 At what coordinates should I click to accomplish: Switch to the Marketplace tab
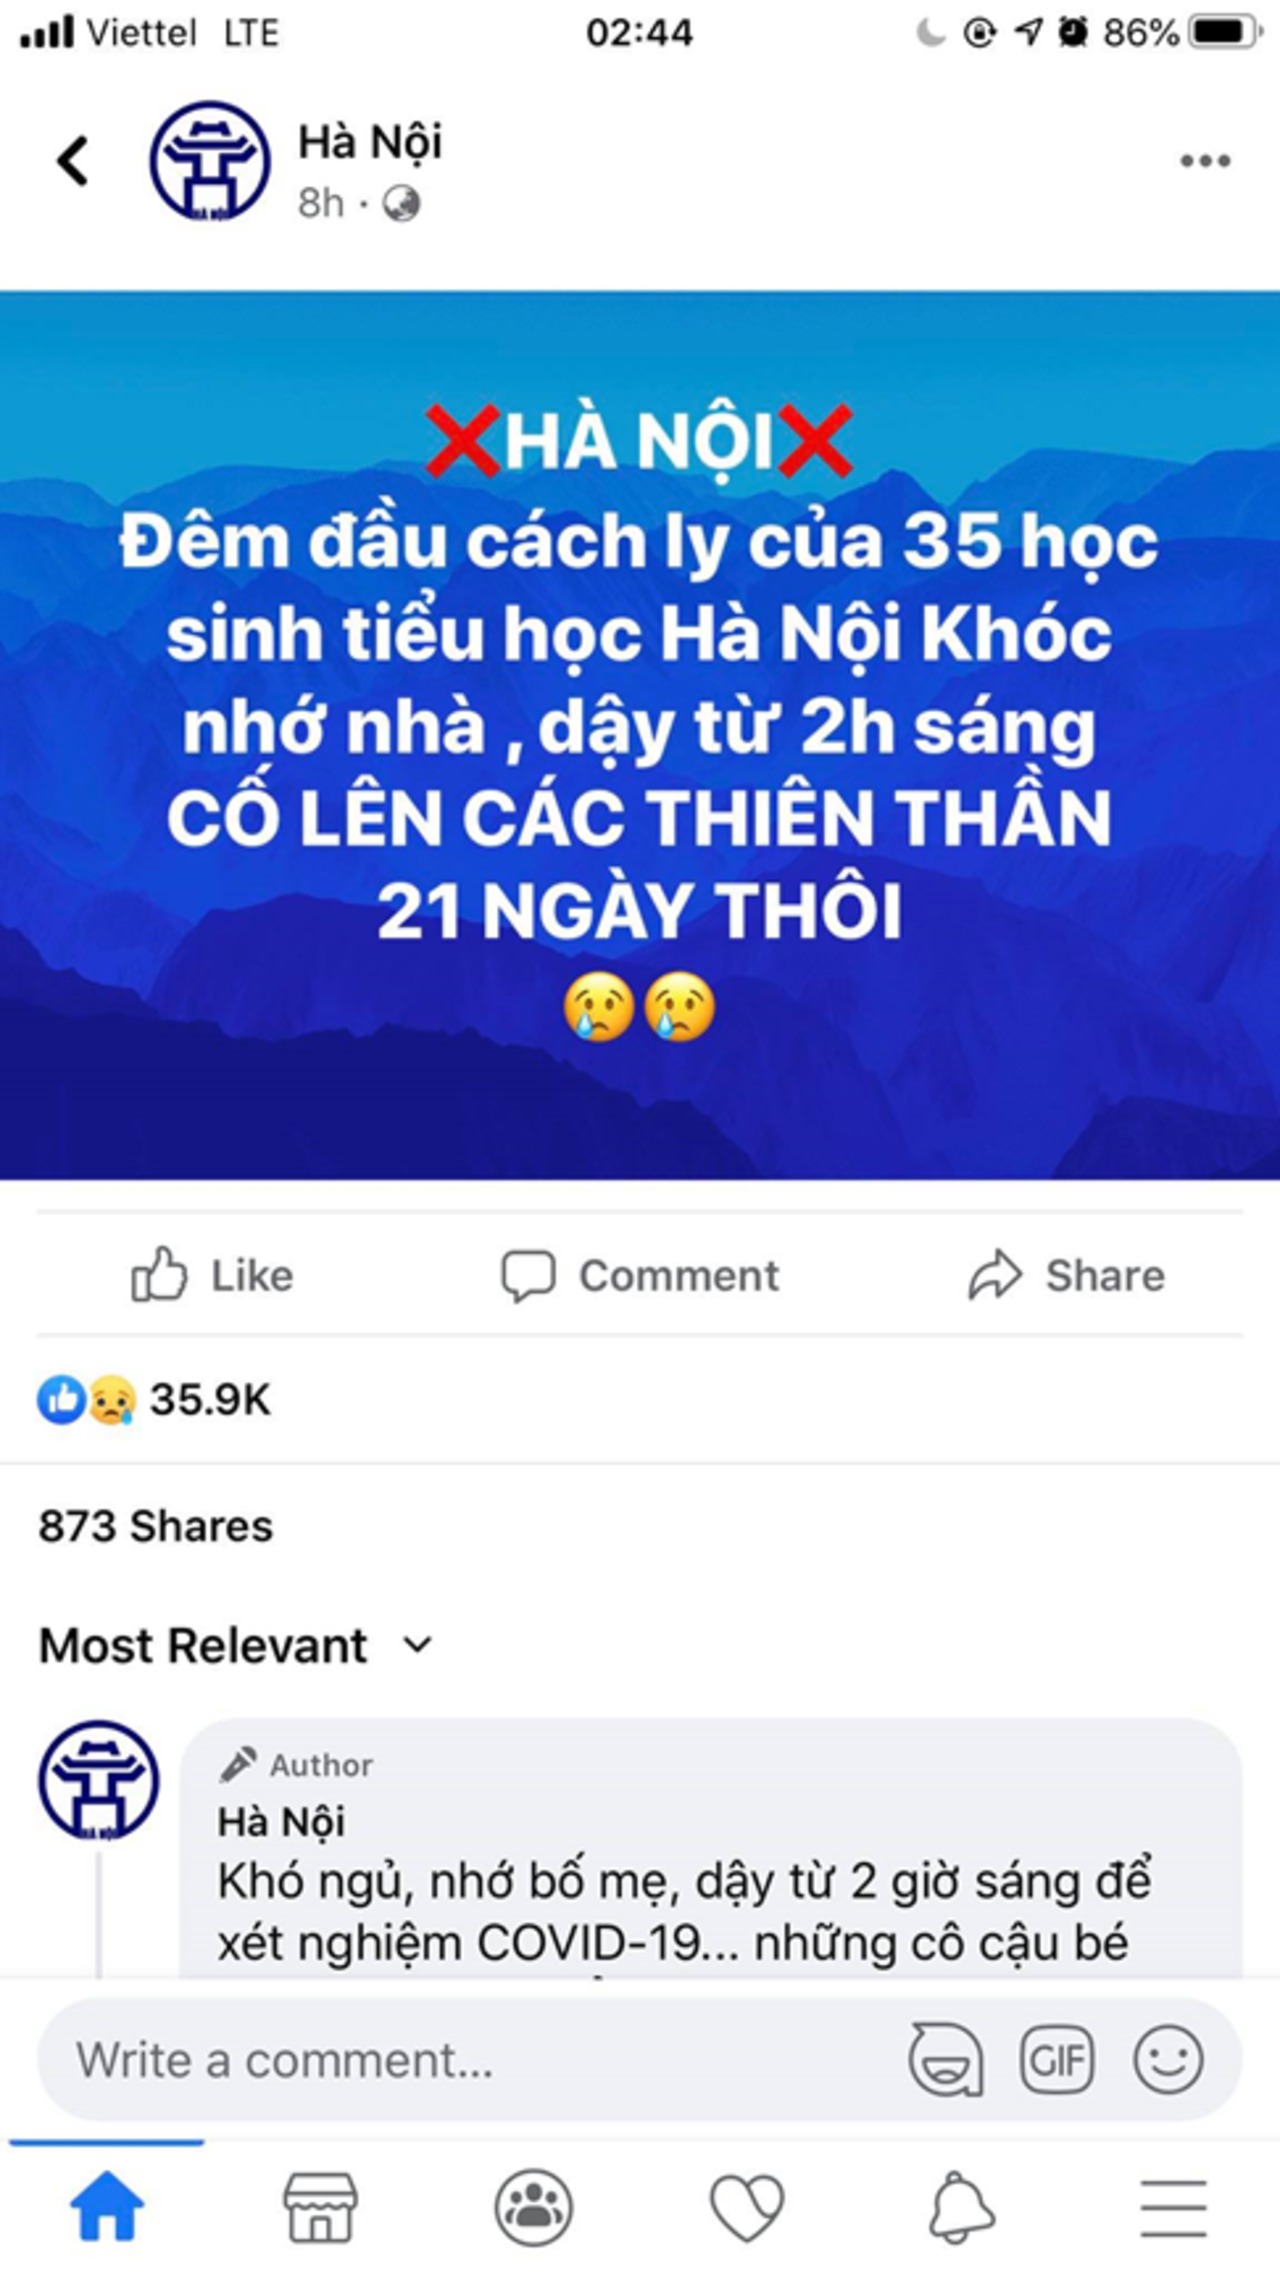click(320, 2207)
